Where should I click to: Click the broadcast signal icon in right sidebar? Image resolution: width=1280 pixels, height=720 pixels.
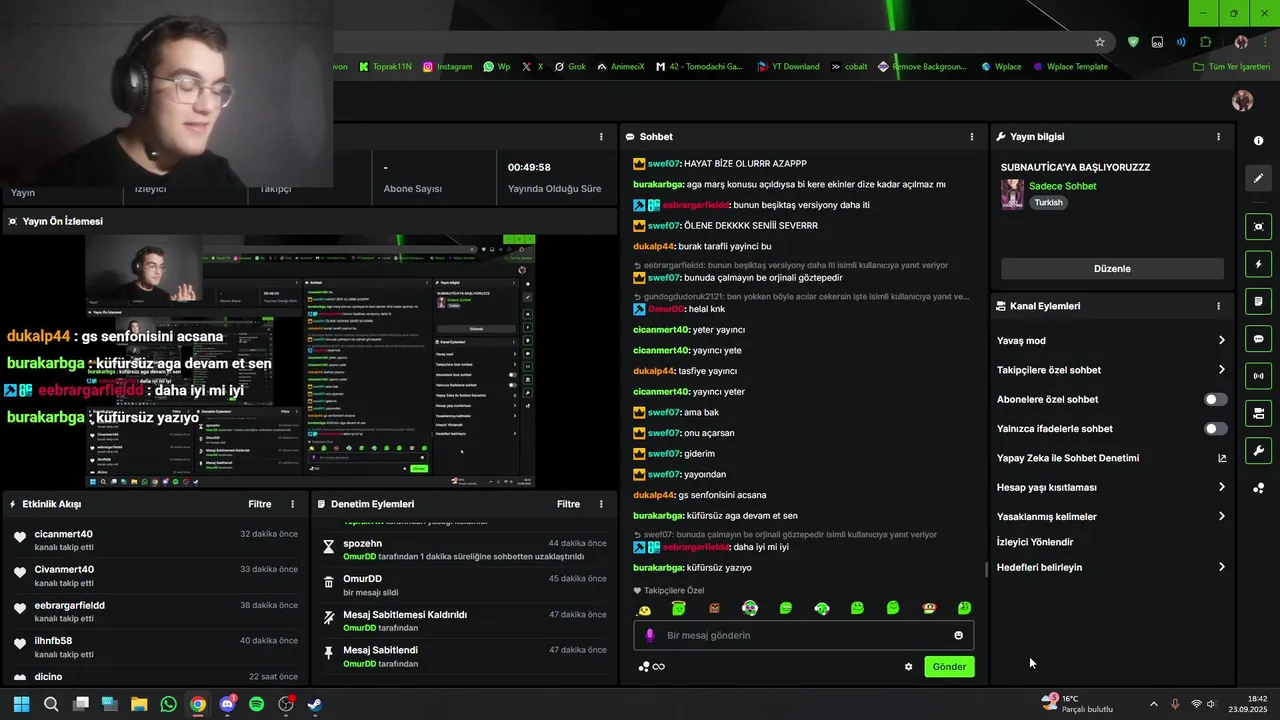1259,376
